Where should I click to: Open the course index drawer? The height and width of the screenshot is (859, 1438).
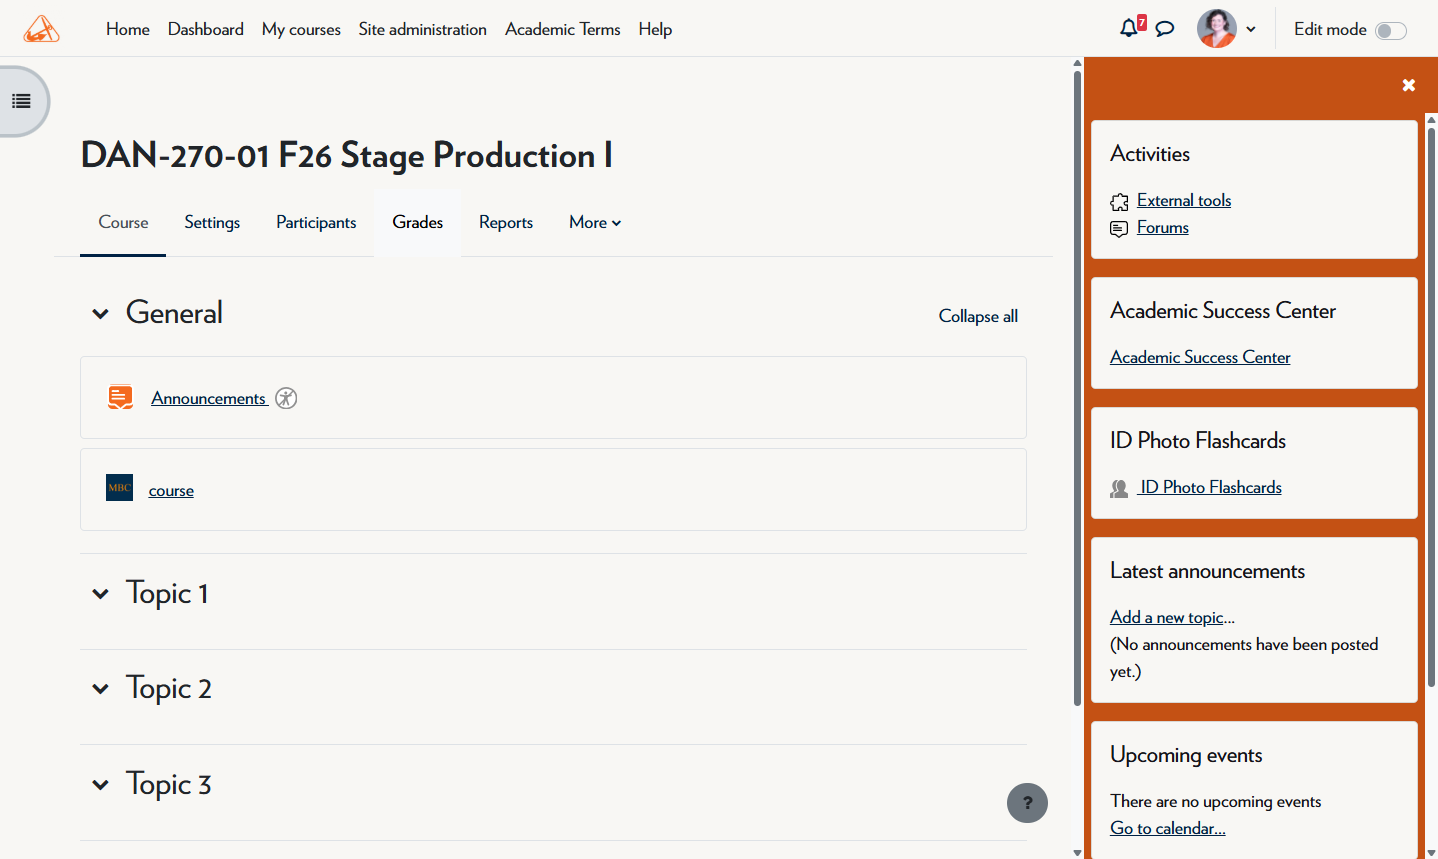click(21, 101)
